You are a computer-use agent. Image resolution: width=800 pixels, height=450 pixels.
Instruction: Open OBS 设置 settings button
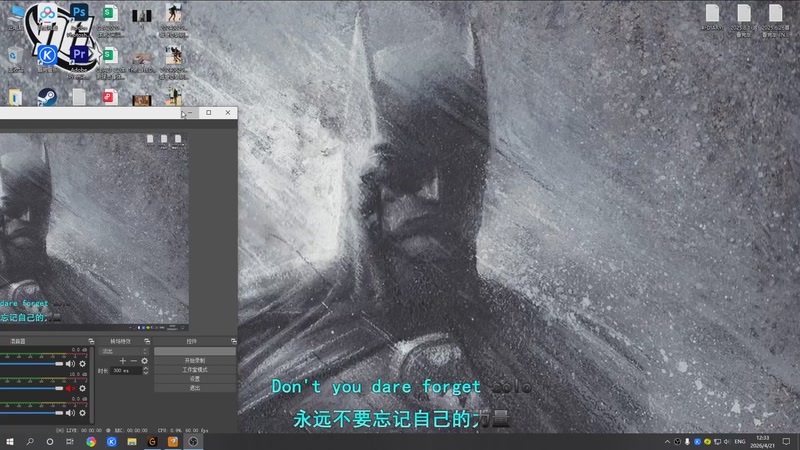[x=195, y=379]
